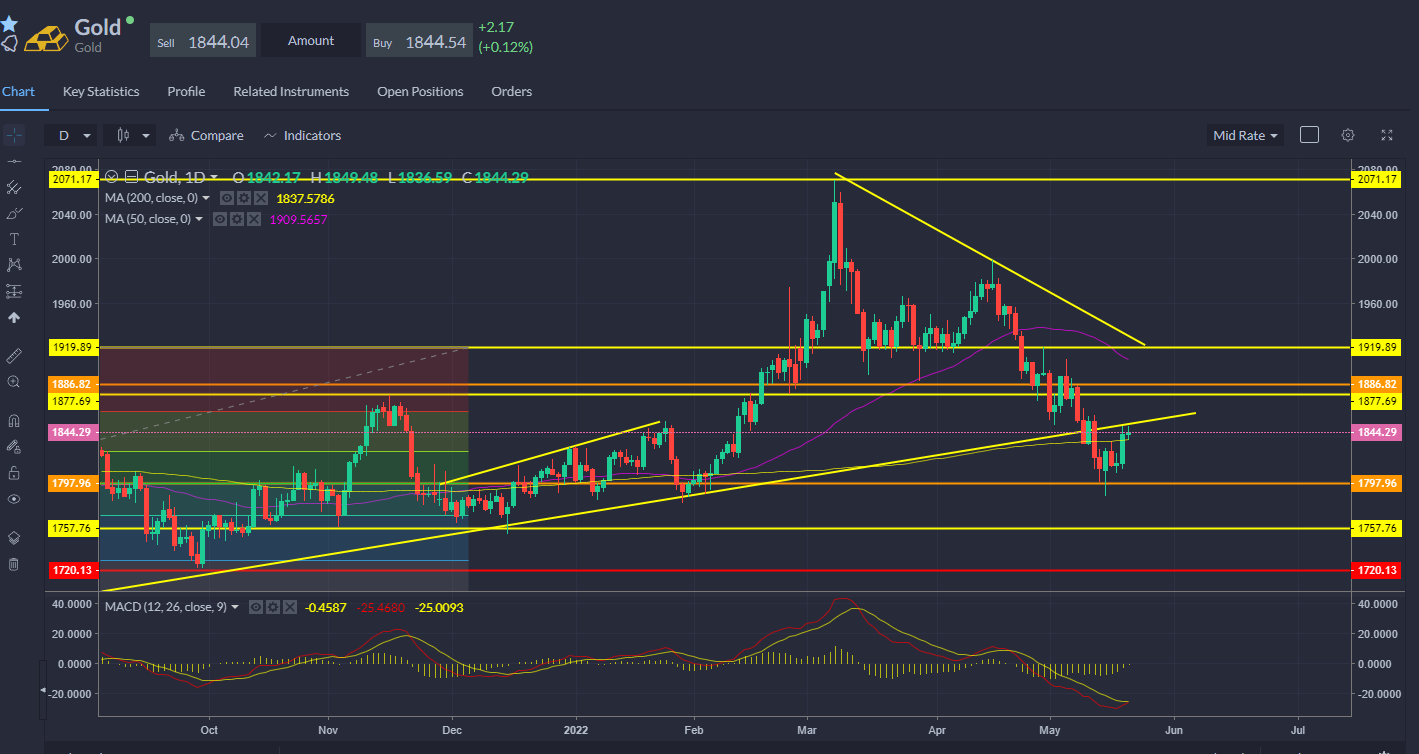
Task: Select the crosshair cursor tool
Action: 14,134
